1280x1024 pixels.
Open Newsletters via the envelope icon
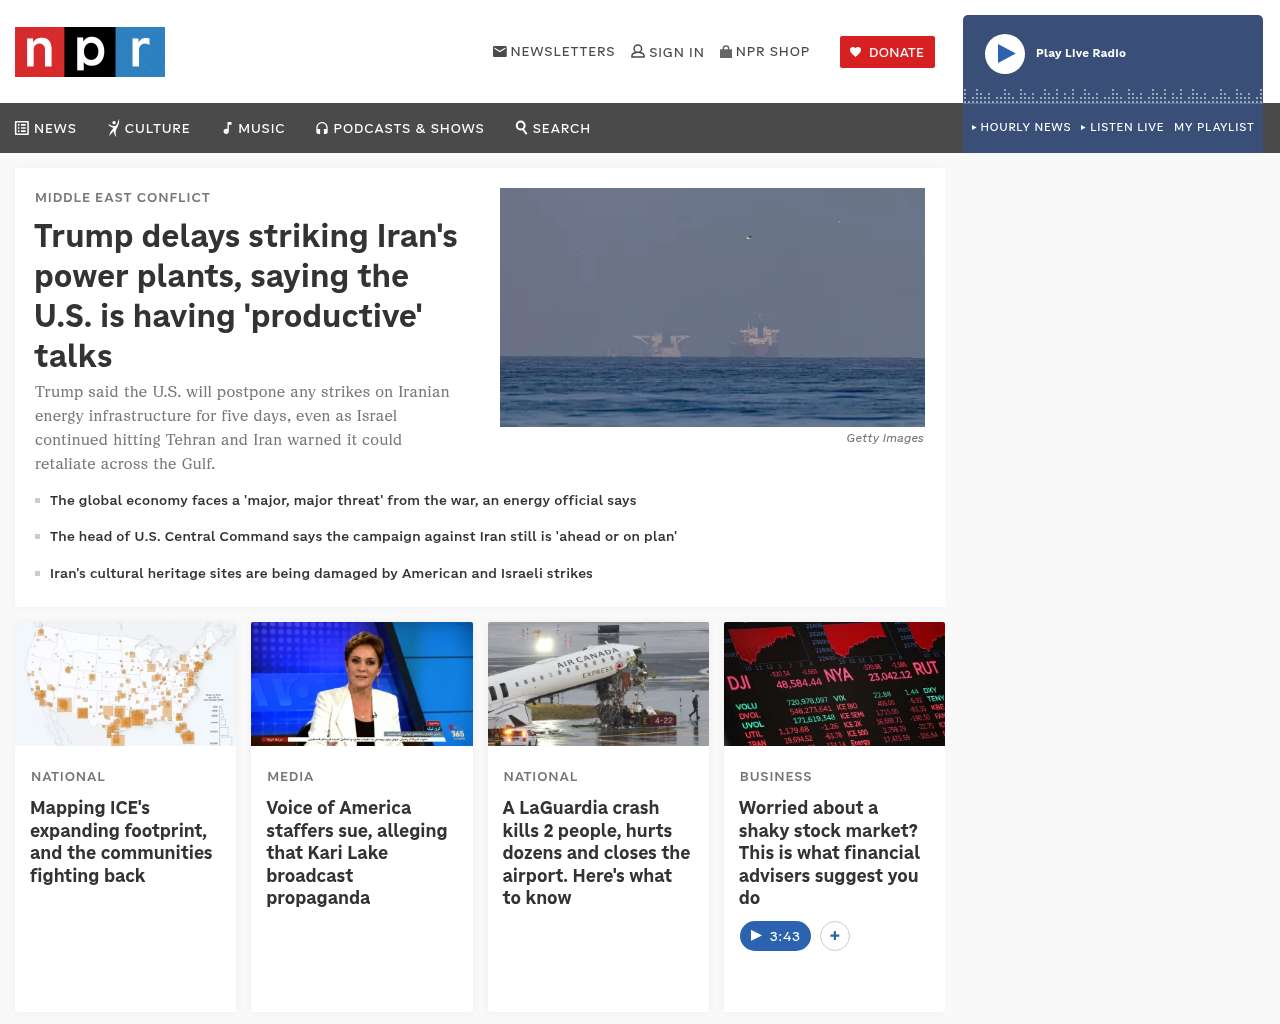[500, 51]
